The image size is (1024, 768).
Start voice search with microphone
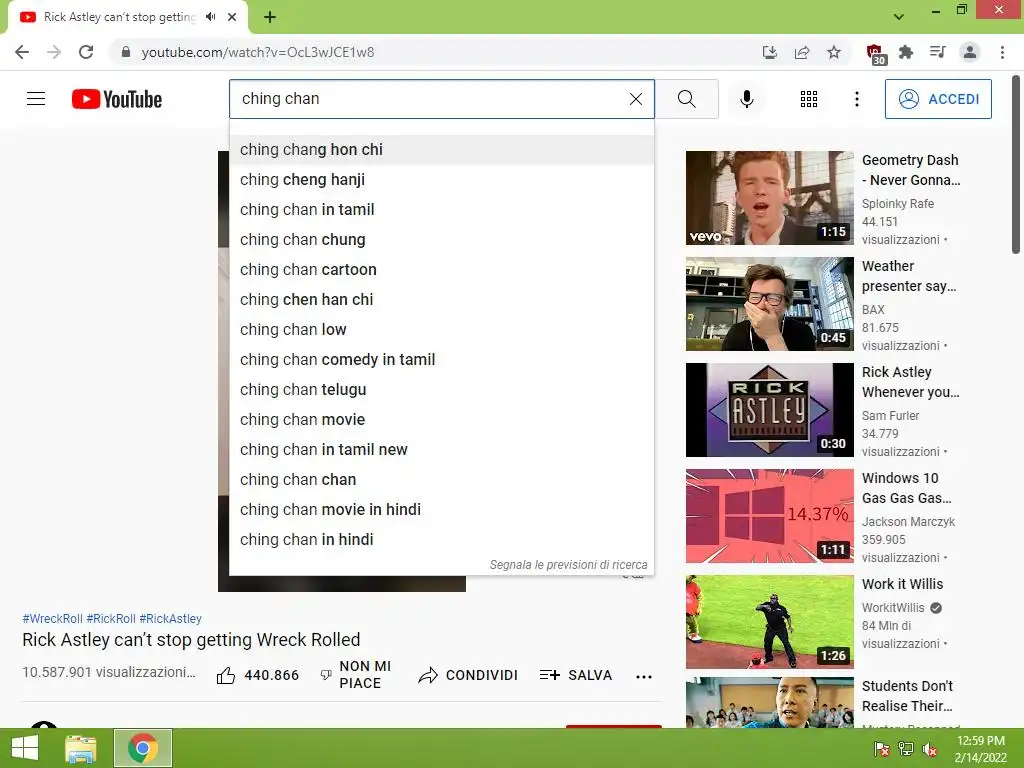[x=746, y=99]
